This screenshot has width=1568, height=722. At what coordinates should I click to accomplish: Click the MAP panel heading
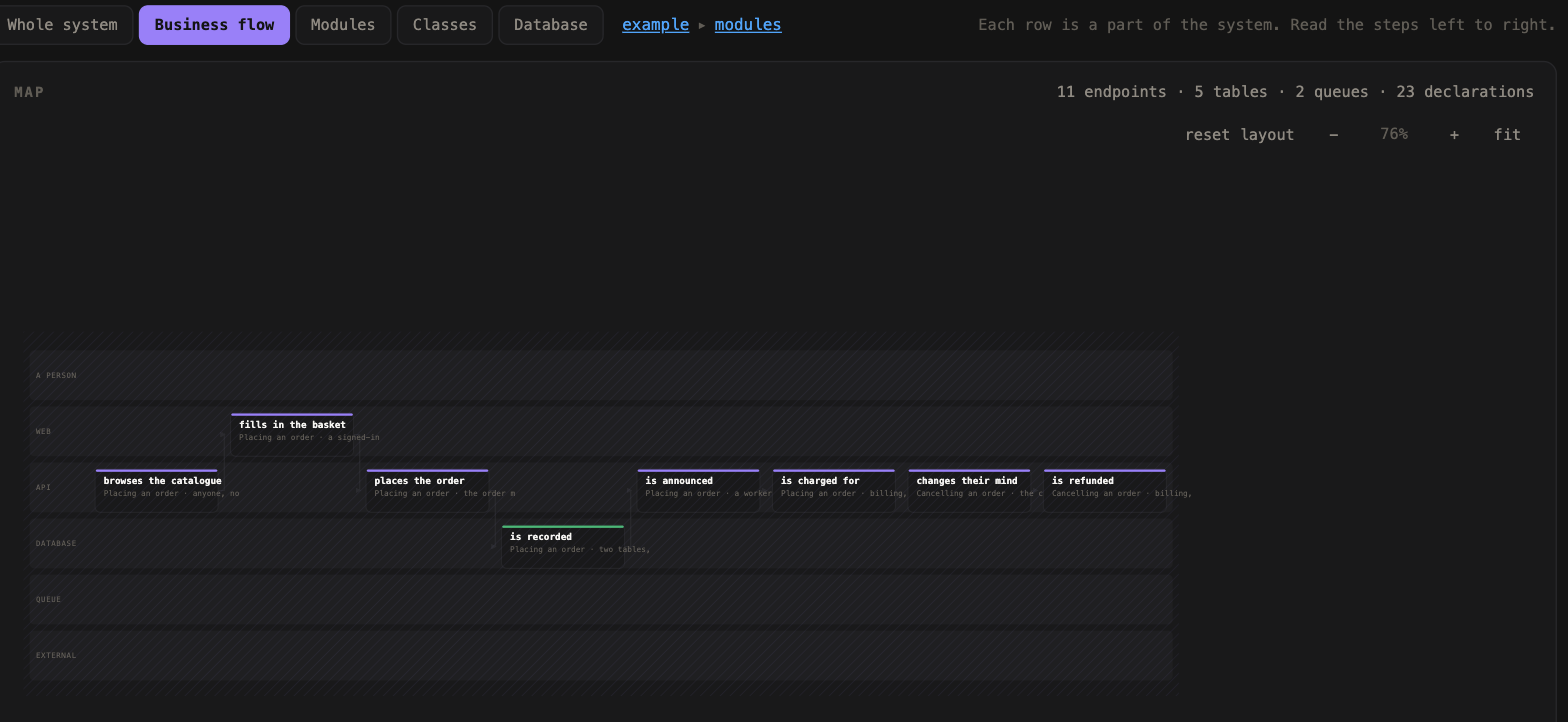[x=29, y=92]
